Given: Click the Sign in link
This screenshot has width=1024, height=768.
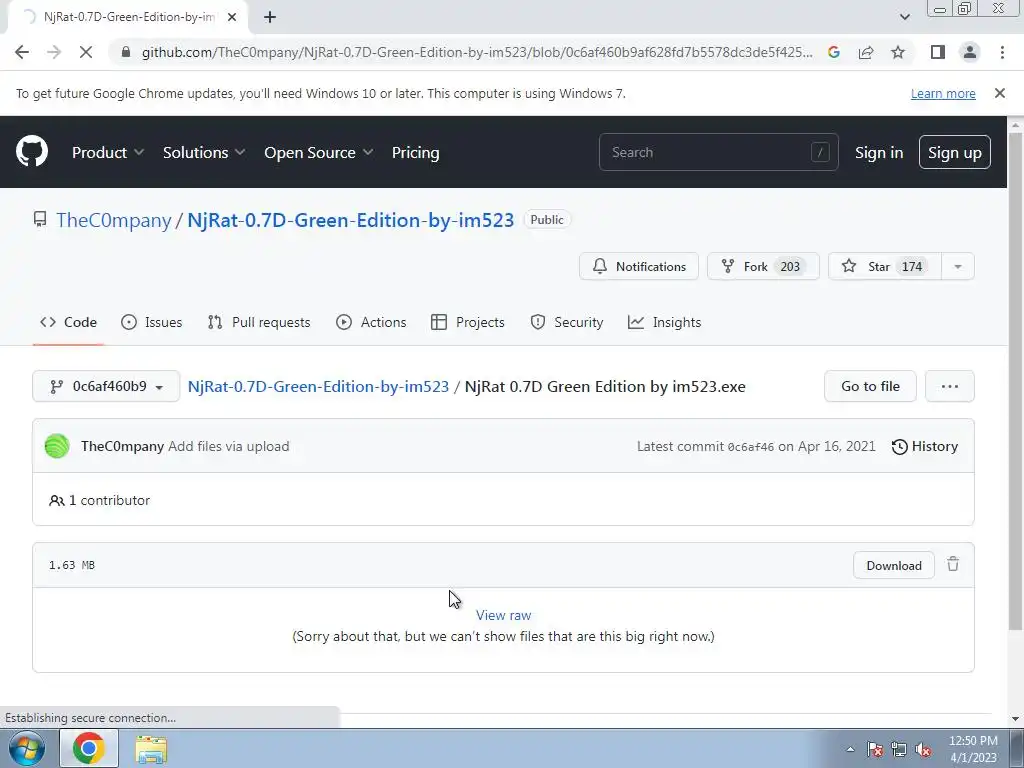Looking at the screenshot, I should tap(878, 152).
